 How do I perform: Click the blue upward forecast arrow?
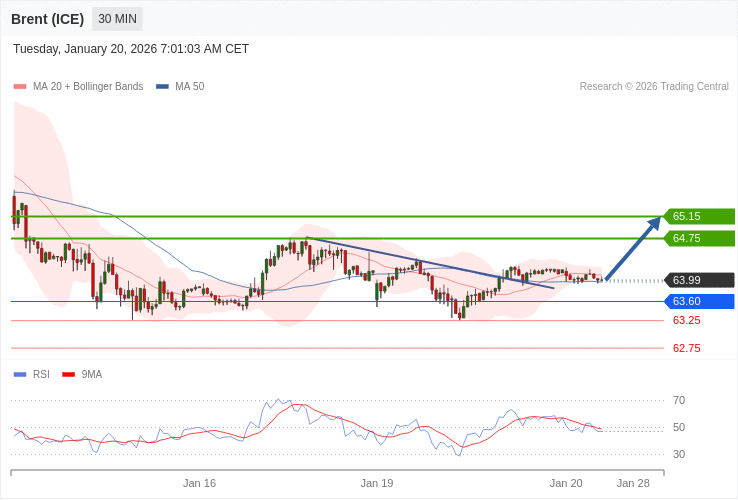633,249
